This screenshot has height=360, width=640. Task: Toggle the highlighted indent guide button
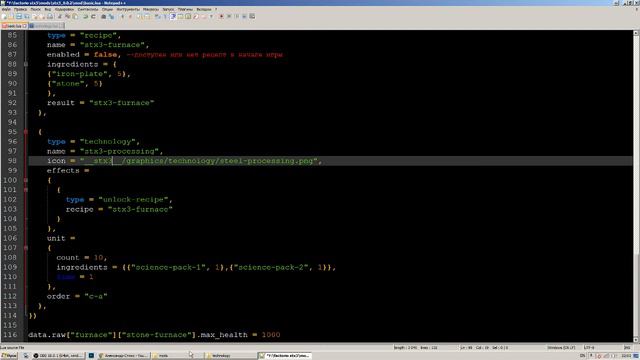[173, 16]
